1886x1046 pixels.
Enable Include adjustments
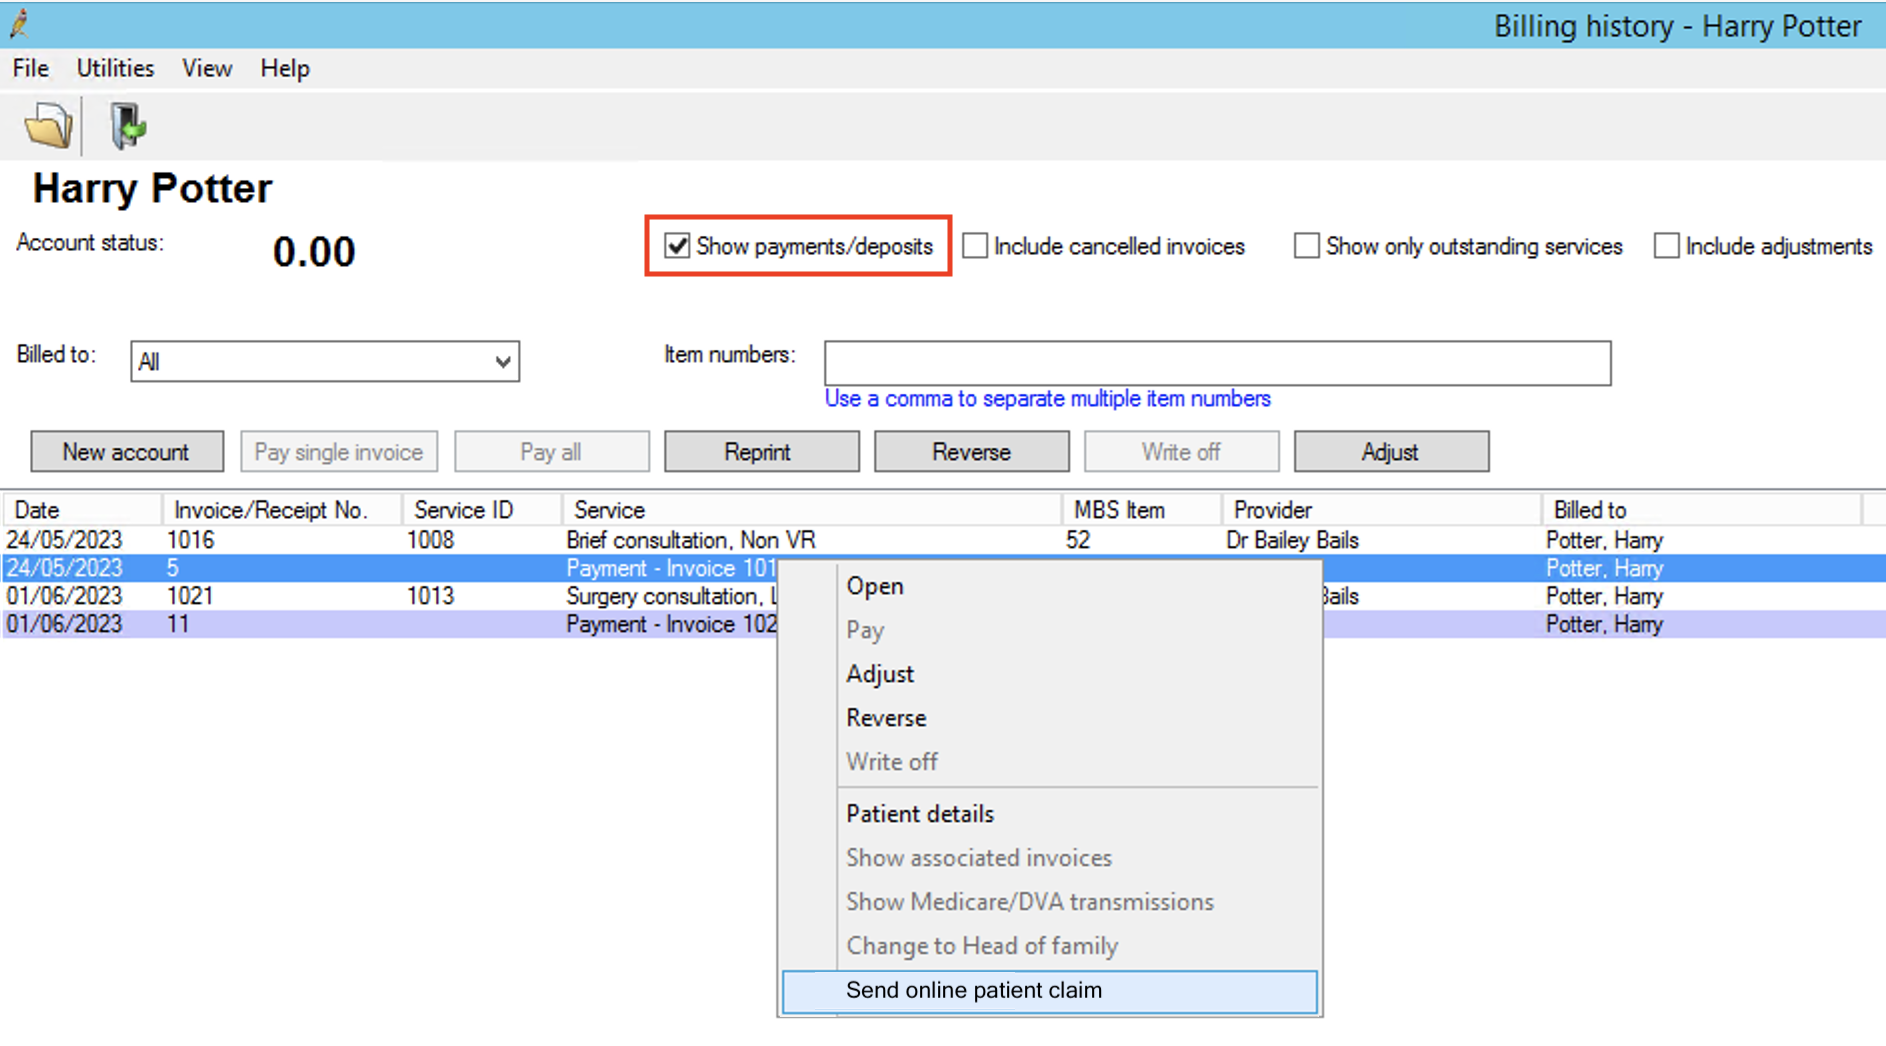point(1665,246)
